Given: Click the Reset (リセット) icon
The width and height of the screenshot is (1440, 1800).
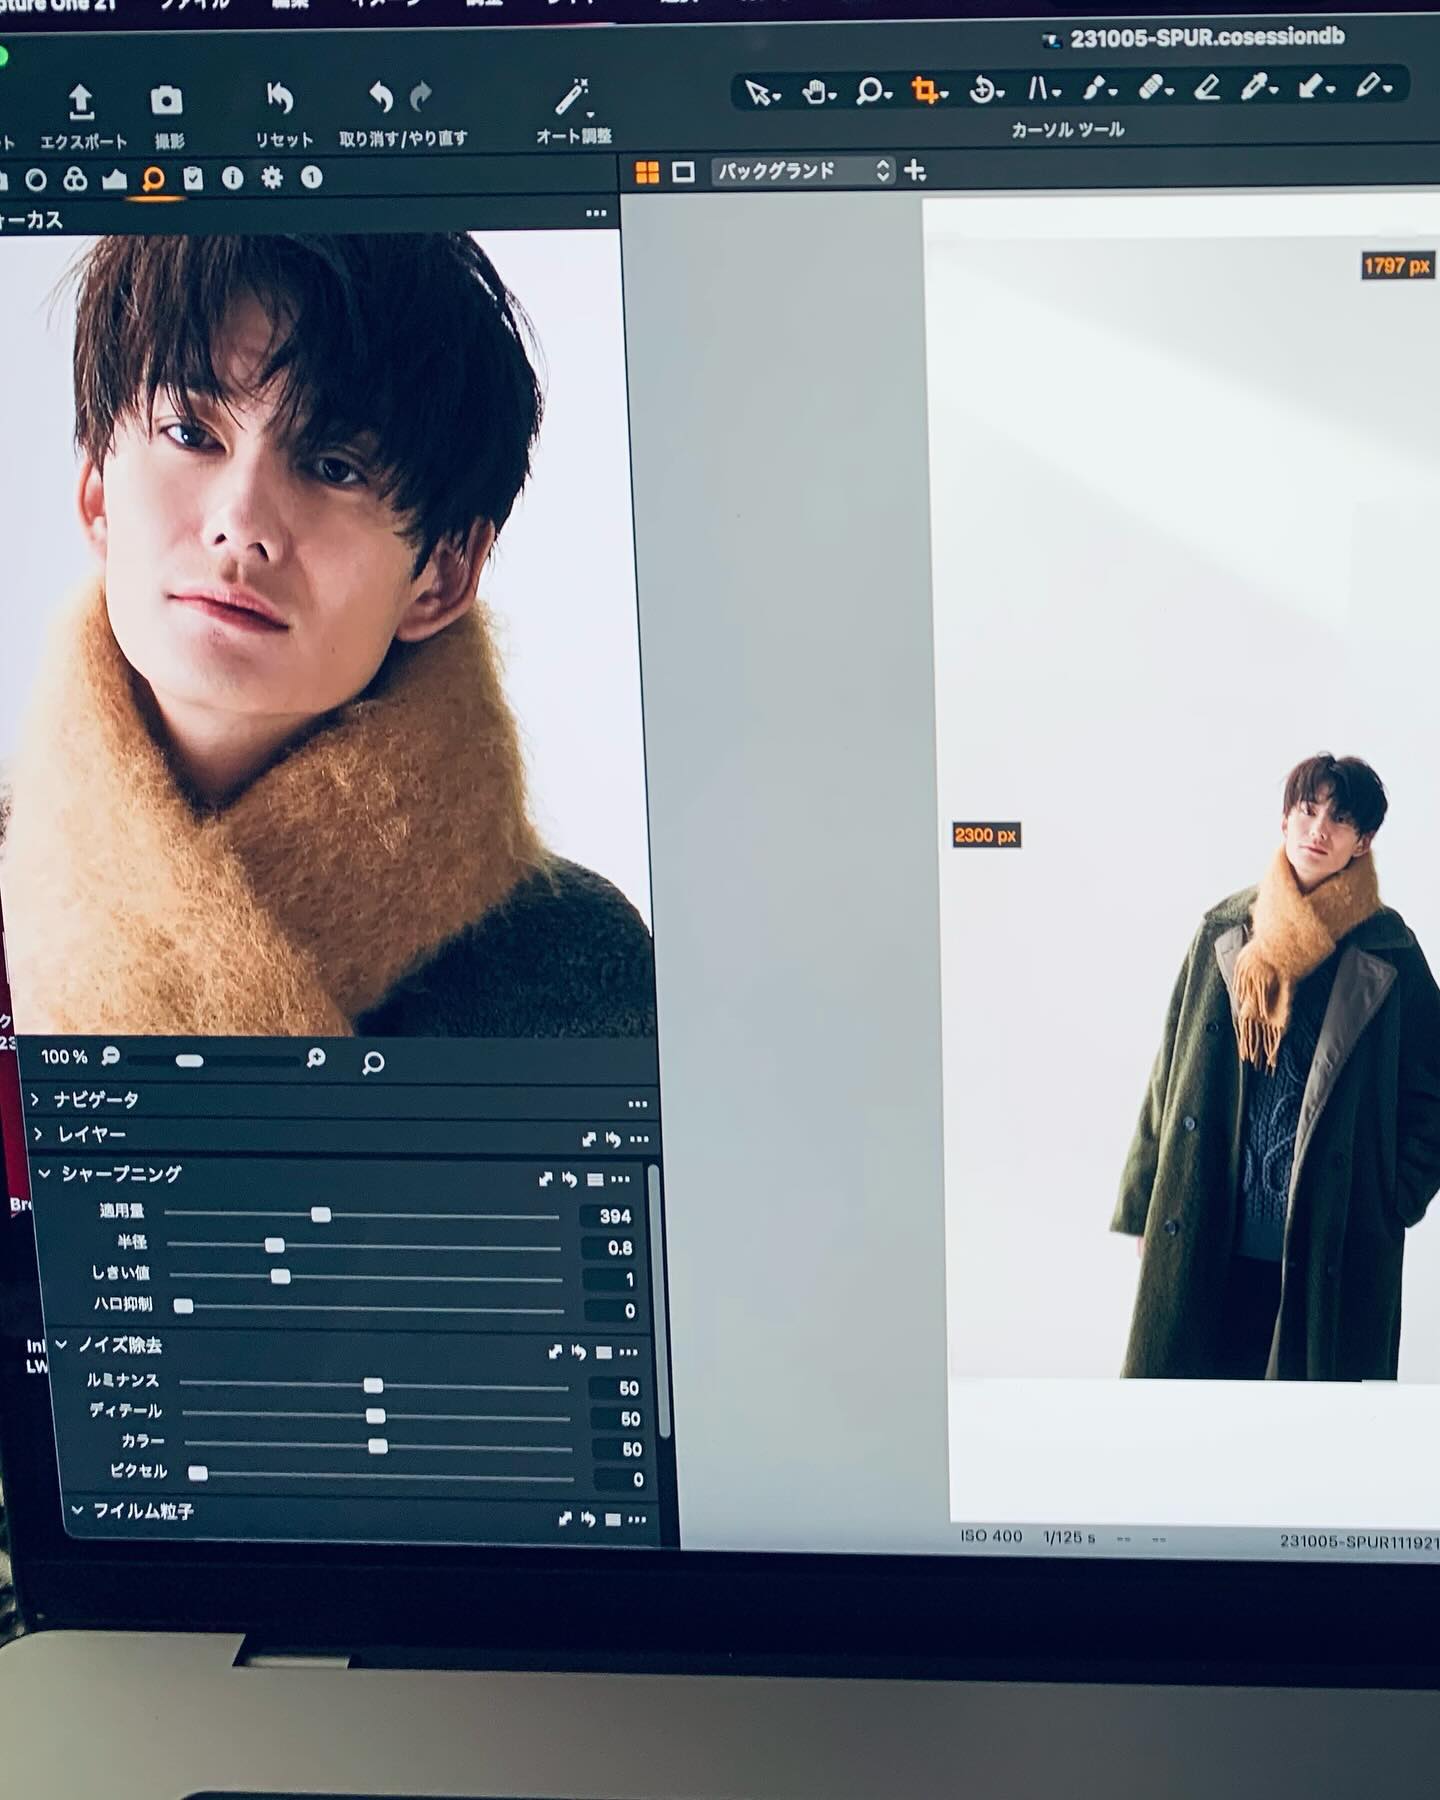Looking at the screenshot, I should (280, 98).
